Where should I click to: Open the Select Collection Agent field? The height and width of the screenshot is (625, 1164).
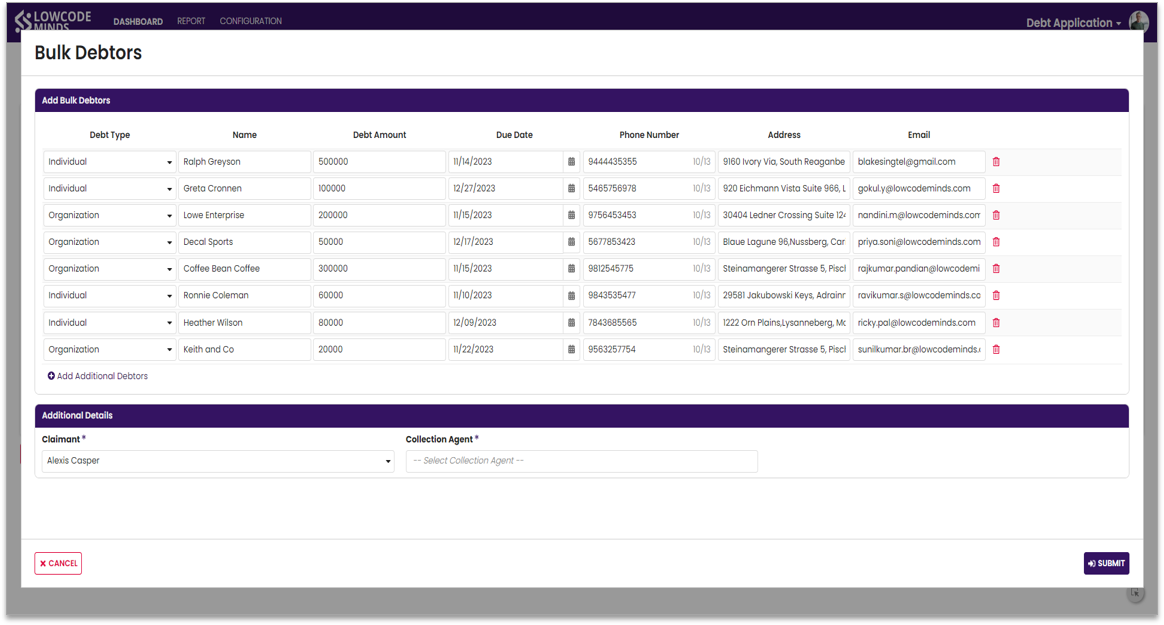(x=581, y=461)
